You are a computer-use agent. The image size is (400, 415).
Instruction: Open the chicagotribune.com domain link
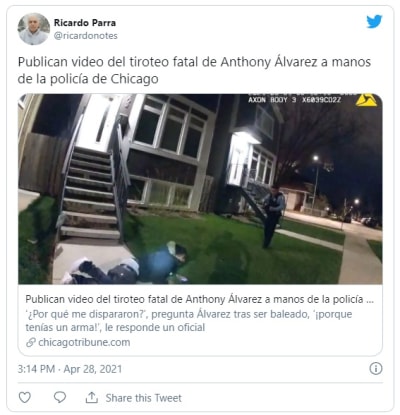(x=84, y=342)
